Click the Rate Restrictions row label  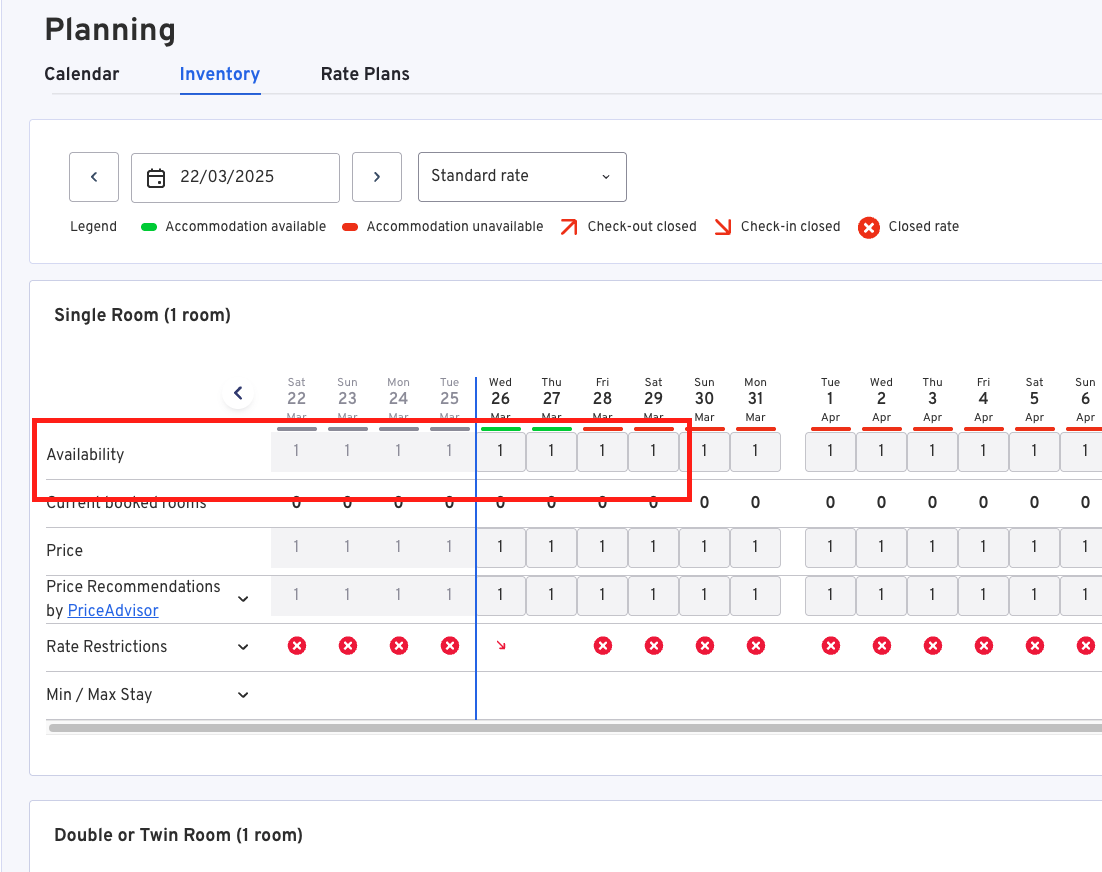click(107, 646)
